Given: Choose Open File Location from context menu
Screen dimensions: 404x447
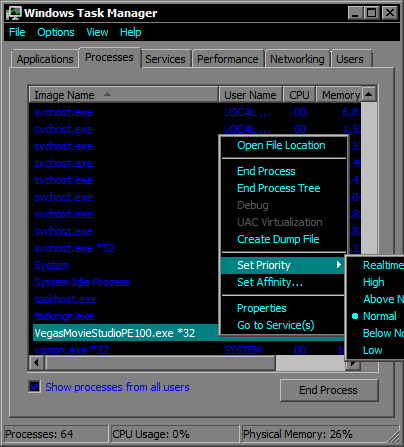Looking at the screenshot, I should click(x=281, y=145).
